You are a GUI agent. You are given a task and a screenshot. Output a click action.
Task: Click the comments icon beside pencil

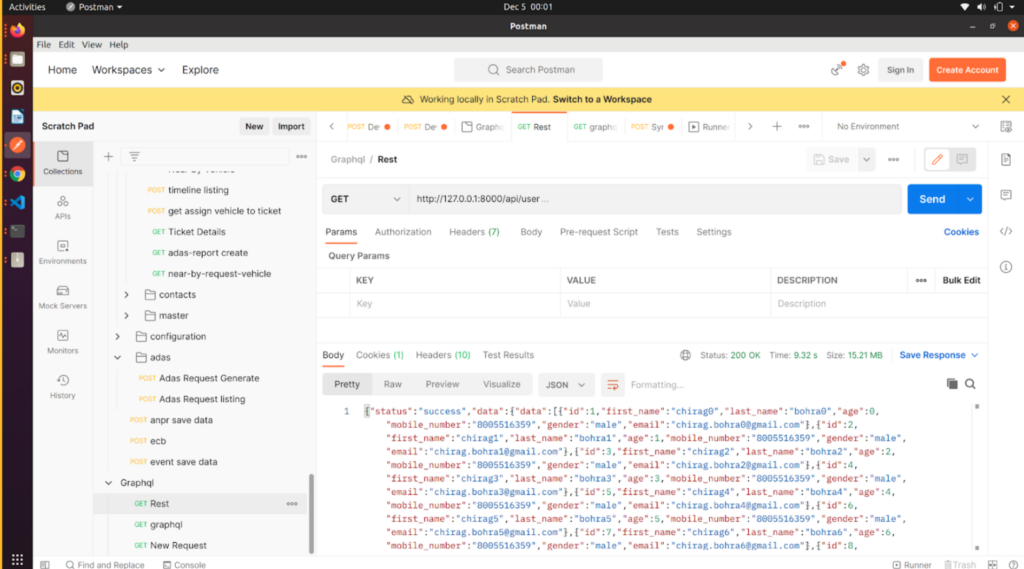[962, 159]
